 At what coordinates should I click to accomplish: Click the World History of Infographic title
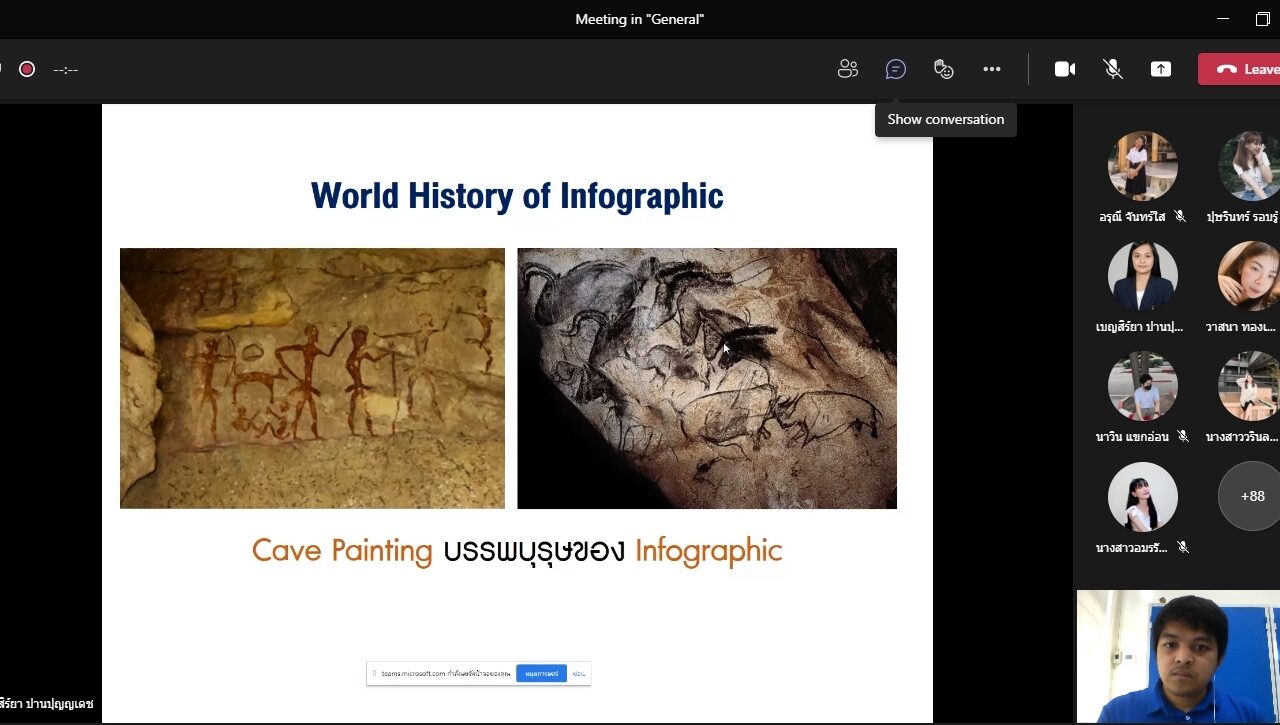(517, 196)
